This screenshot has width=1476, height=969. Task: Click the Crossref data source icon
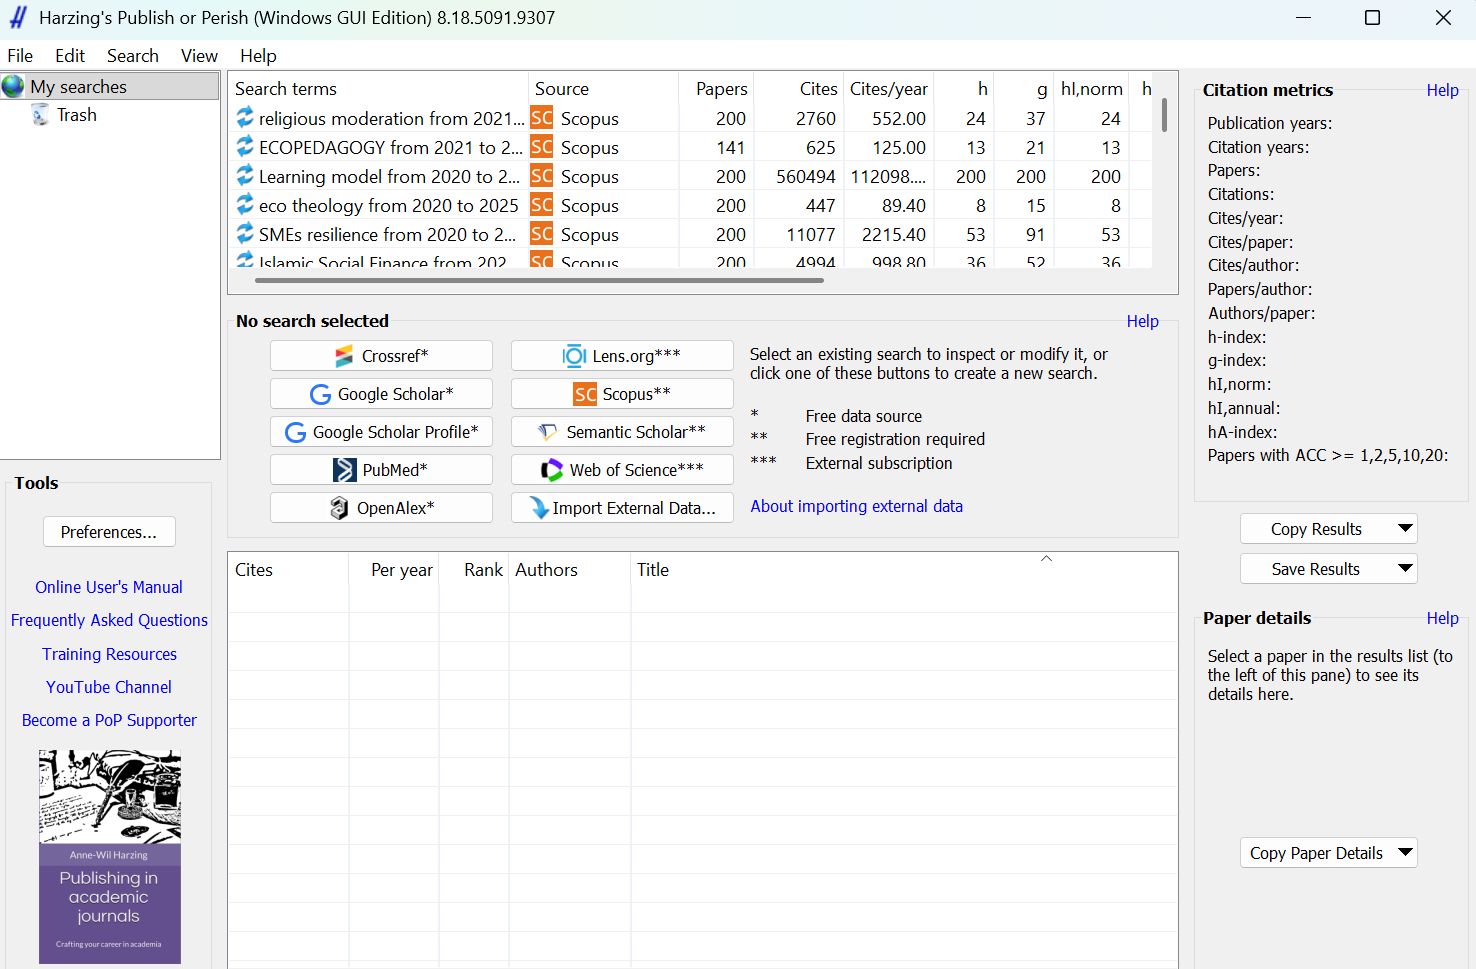click(x=344, y=356)
